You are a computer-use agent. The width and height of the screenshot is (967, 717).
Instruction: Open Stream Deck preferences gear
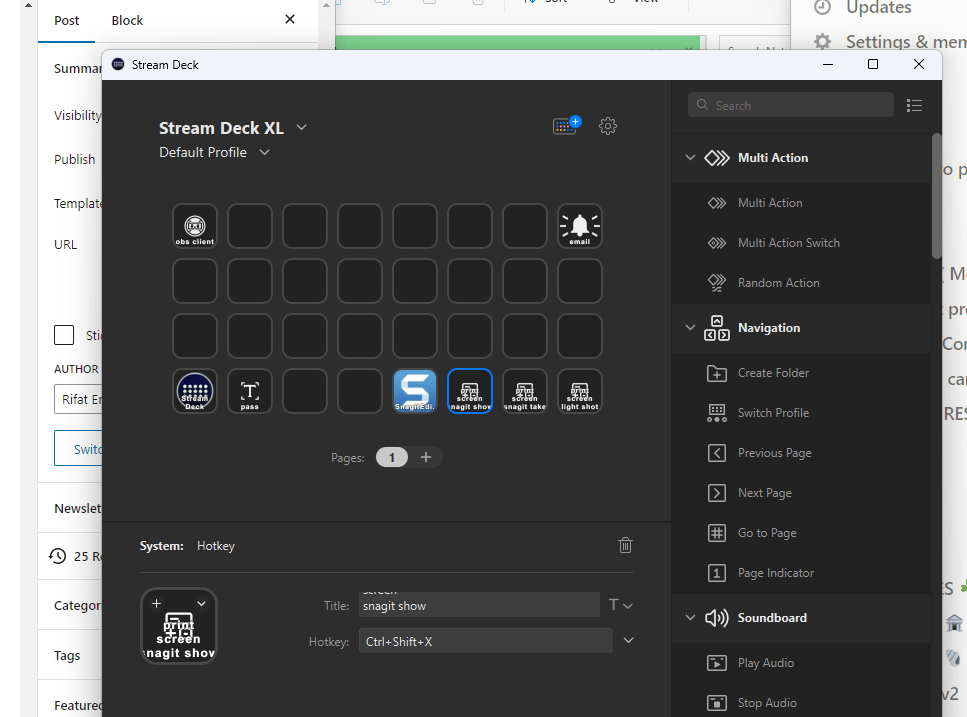(607, 126)
